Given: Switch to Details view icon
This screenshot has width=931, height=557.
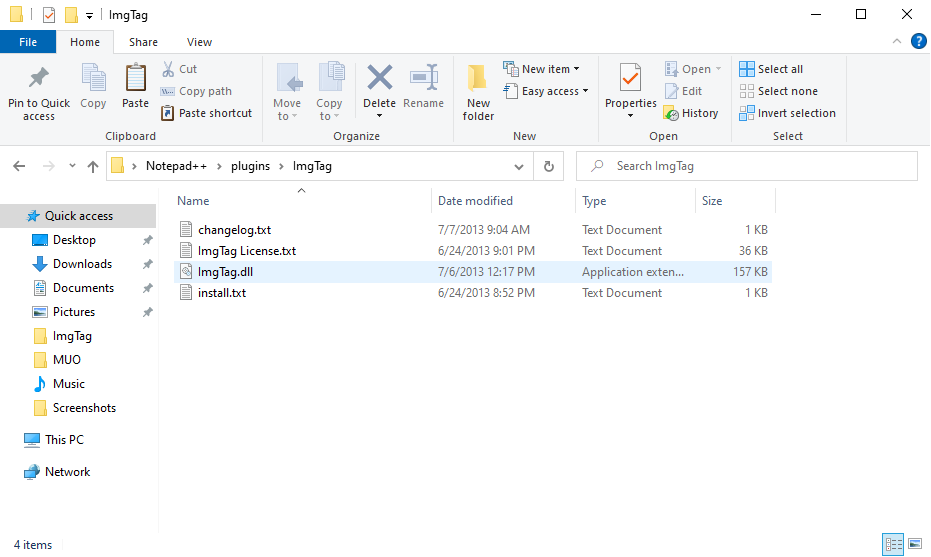Looking at the screenshot, I should click(893, 544).
